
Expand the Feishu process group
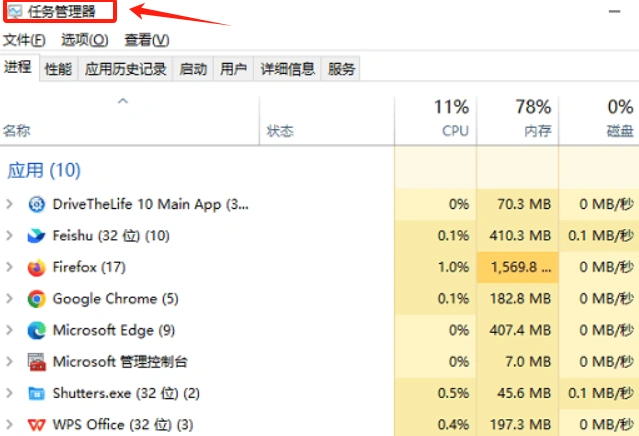pos(10,236)
